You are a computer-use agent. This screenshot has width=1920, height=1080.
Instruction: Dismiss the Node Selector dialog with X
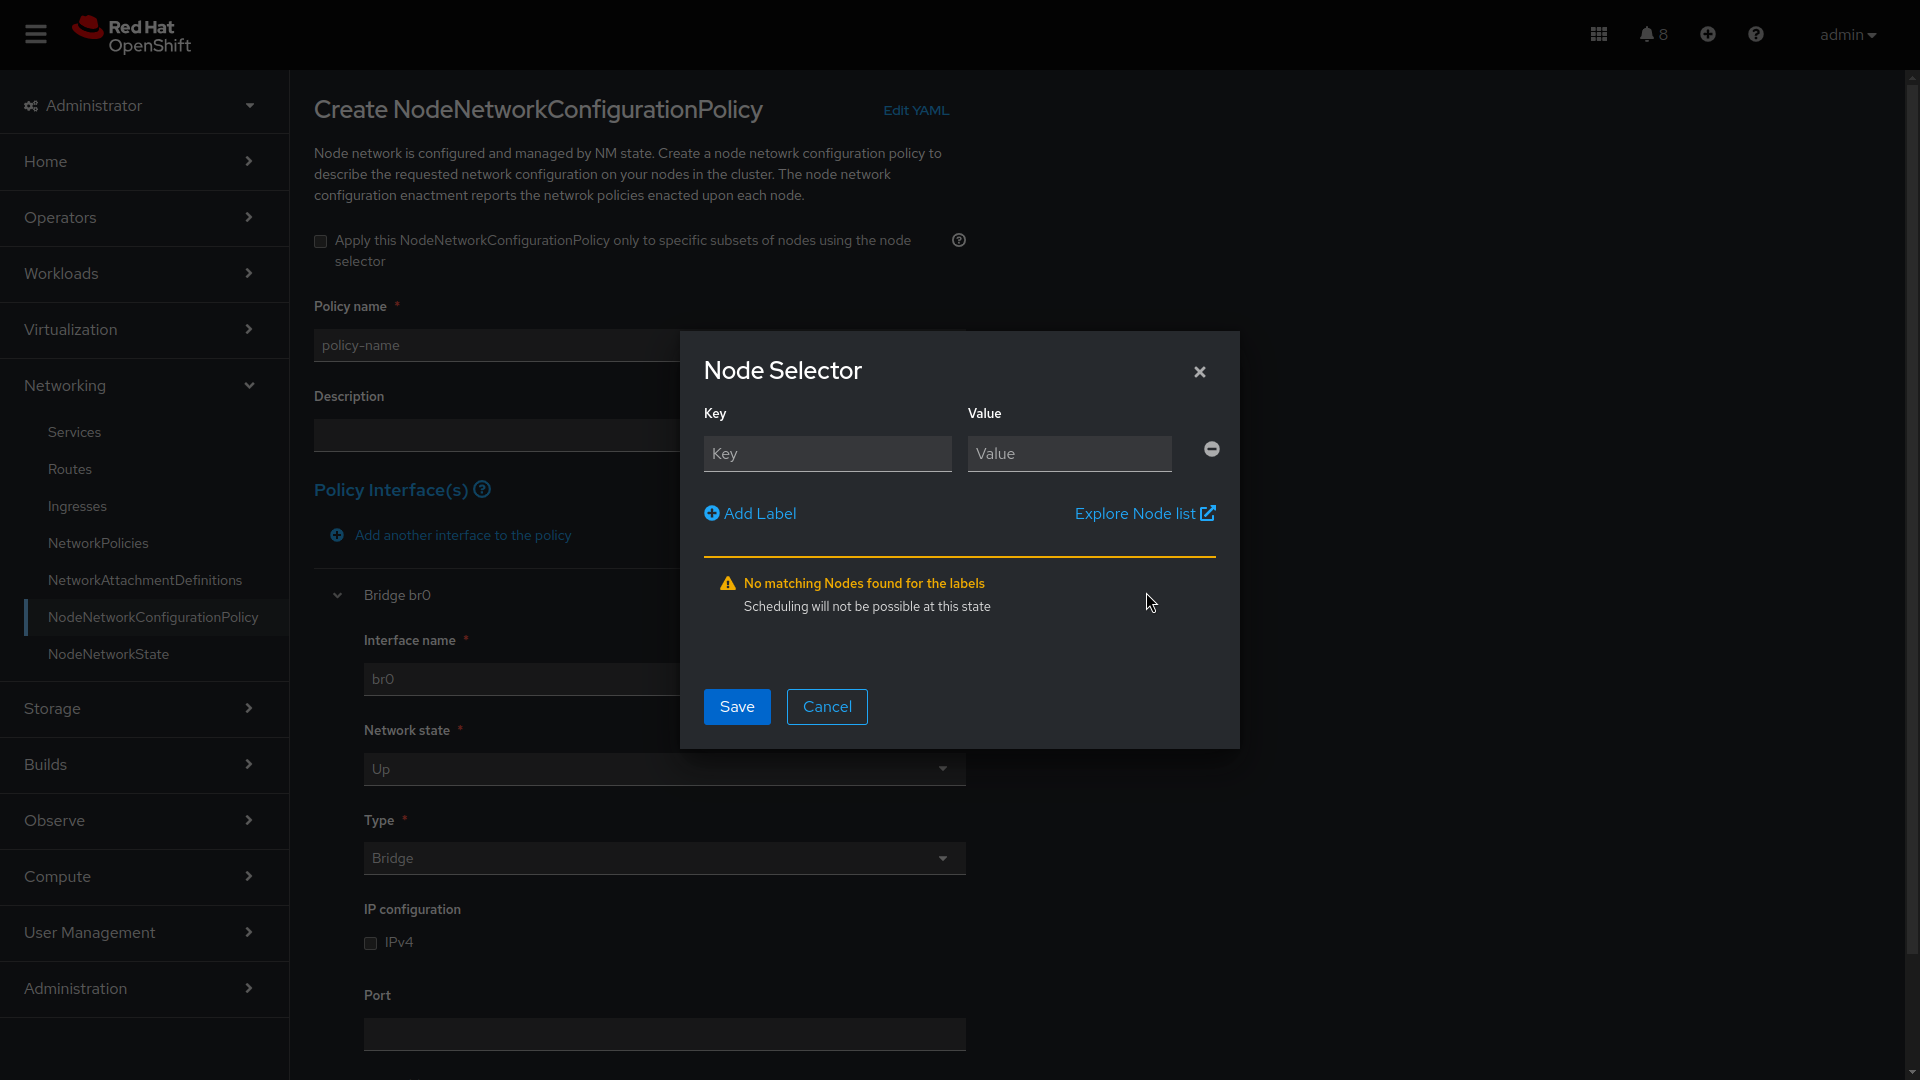(1199, 371)
